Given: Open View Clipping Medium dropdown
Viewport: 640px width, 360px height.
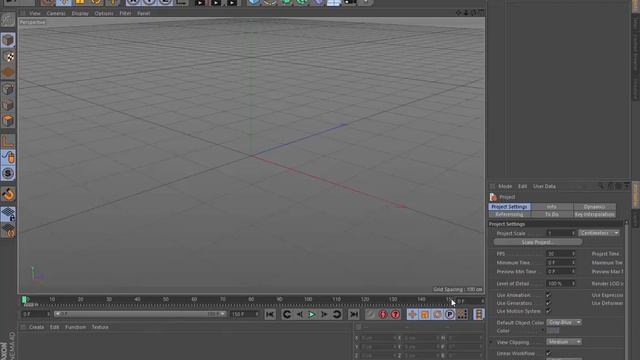Looking at the screenshot, I should [x=564, y=342].
